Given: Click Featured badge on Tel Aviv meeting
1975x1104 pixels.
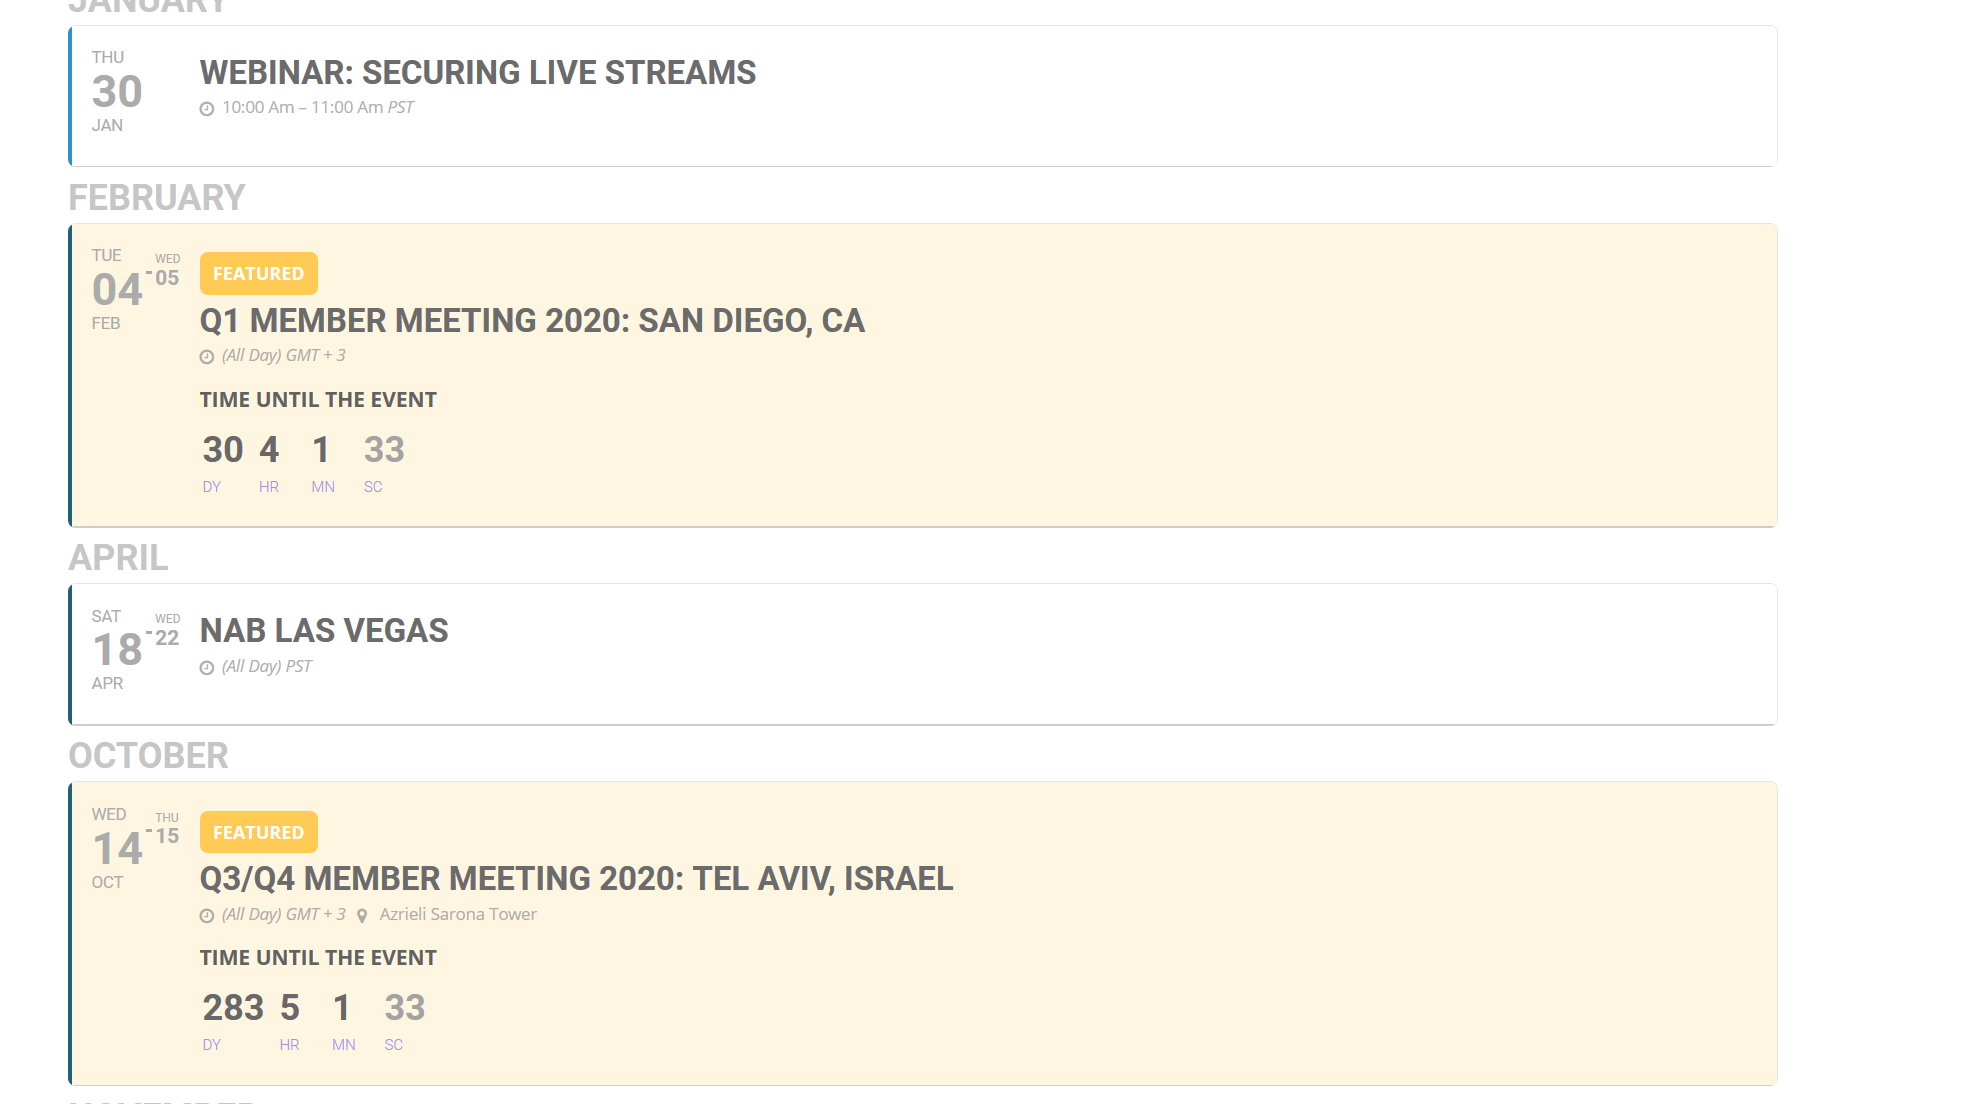Looking at the screenshot, I should [258, 832].
